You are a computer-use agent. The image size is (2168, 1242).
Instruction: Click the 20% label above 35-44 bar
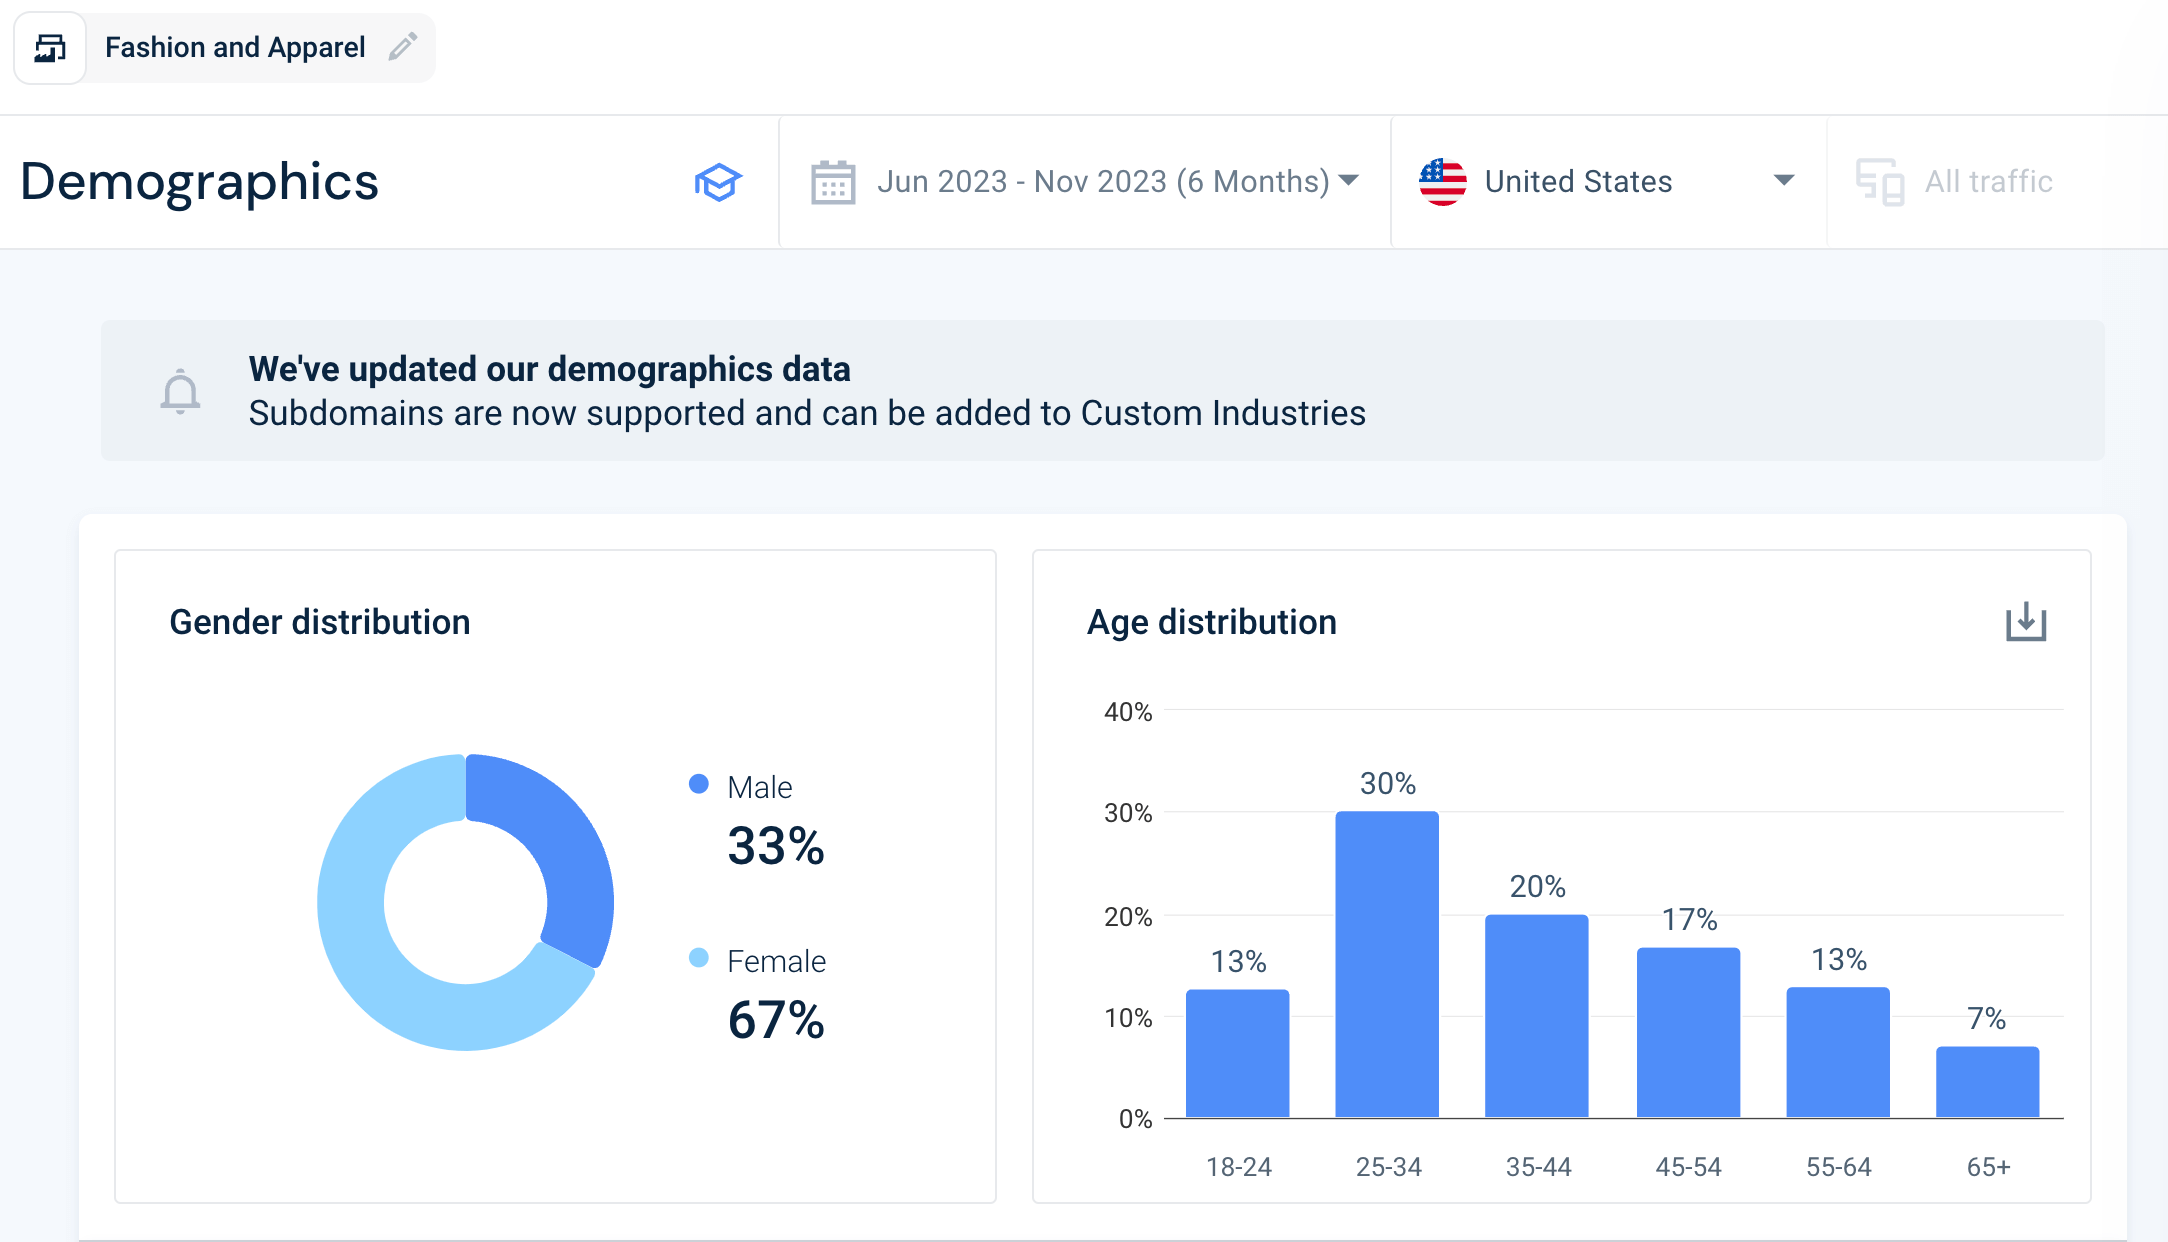click(x=1538, y=886)
